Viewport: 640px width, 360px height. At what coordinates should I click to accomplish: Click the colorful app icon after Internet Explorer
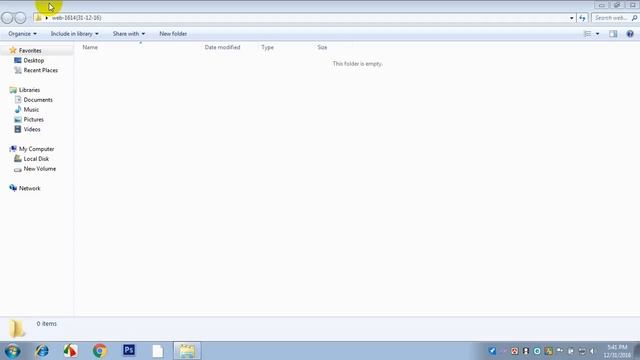pos(70,351)
